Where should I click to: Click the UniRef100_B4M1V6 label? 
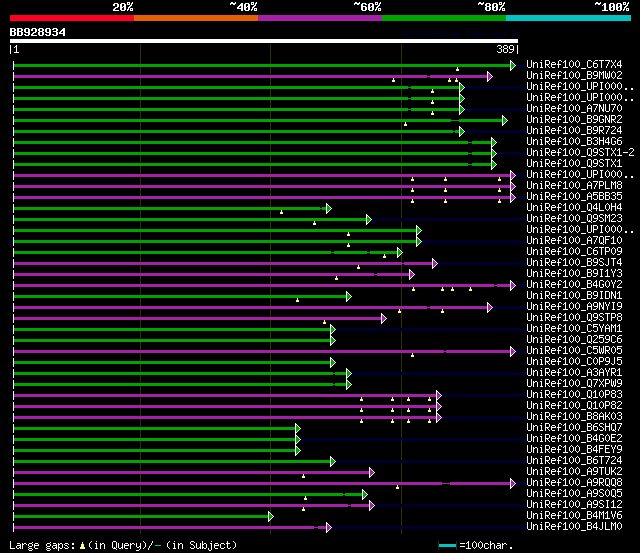click(574, 516)
